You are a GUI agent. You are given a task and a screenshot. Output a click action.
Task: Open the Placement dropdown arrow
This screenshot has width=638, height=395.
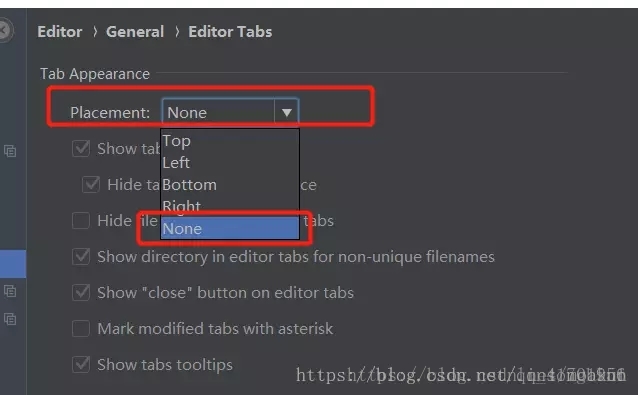(286, 112)
